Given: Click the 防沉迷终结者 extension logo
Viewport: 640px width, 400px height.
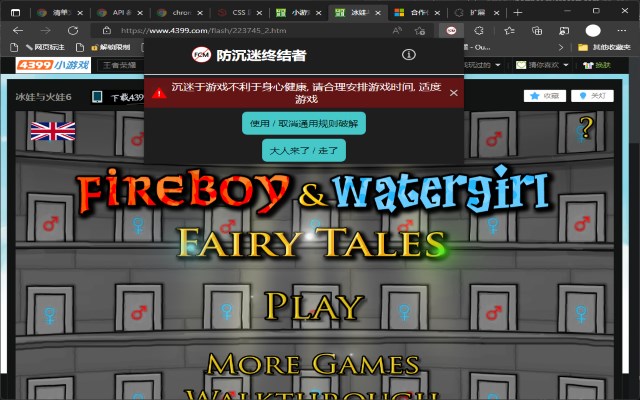Looking at the screenshot, I should (x=202, y=54).
